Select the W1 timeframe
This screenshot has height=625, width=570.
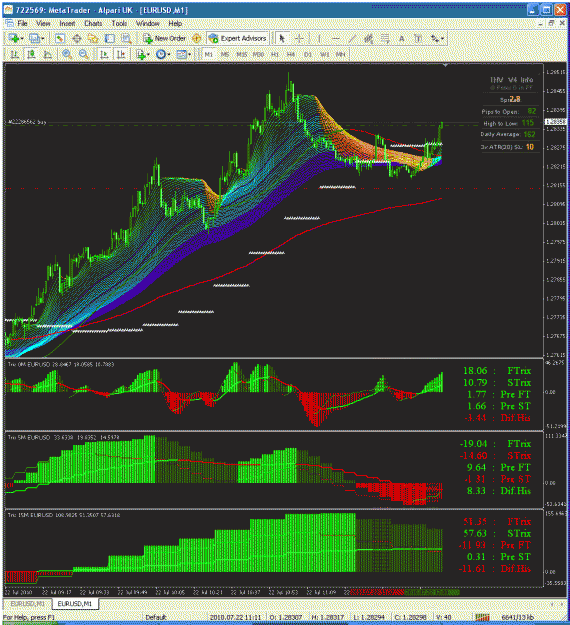pos(324,54)
